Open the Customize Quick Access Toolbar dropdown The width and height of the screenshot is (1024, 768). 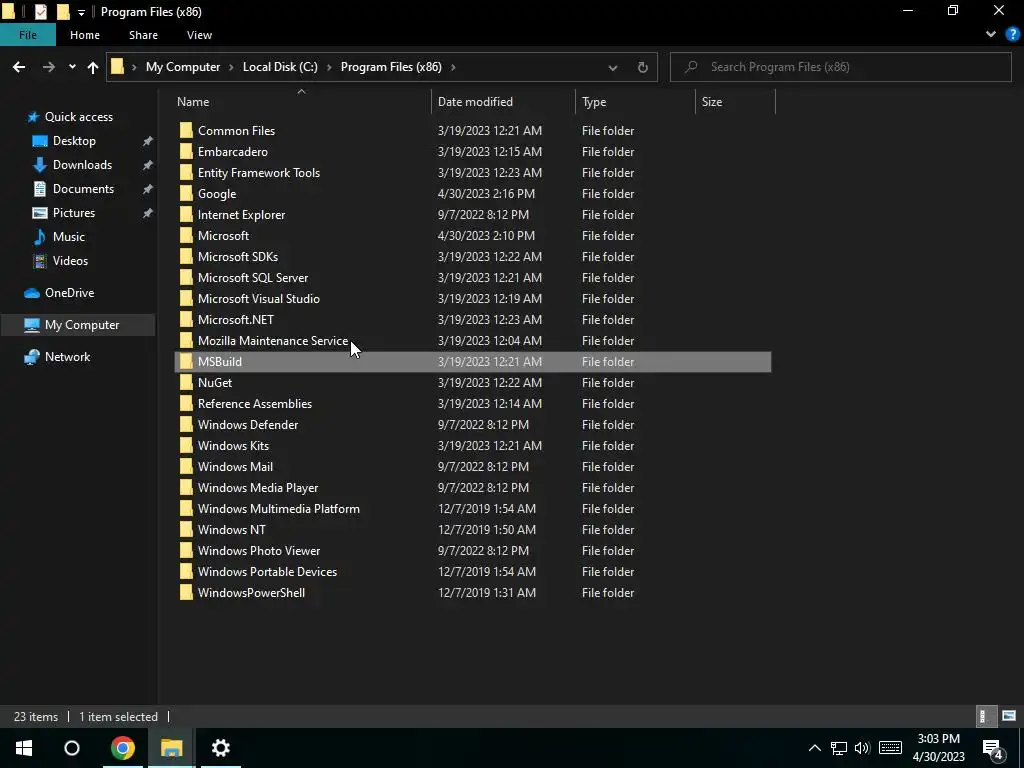[81, 12]
